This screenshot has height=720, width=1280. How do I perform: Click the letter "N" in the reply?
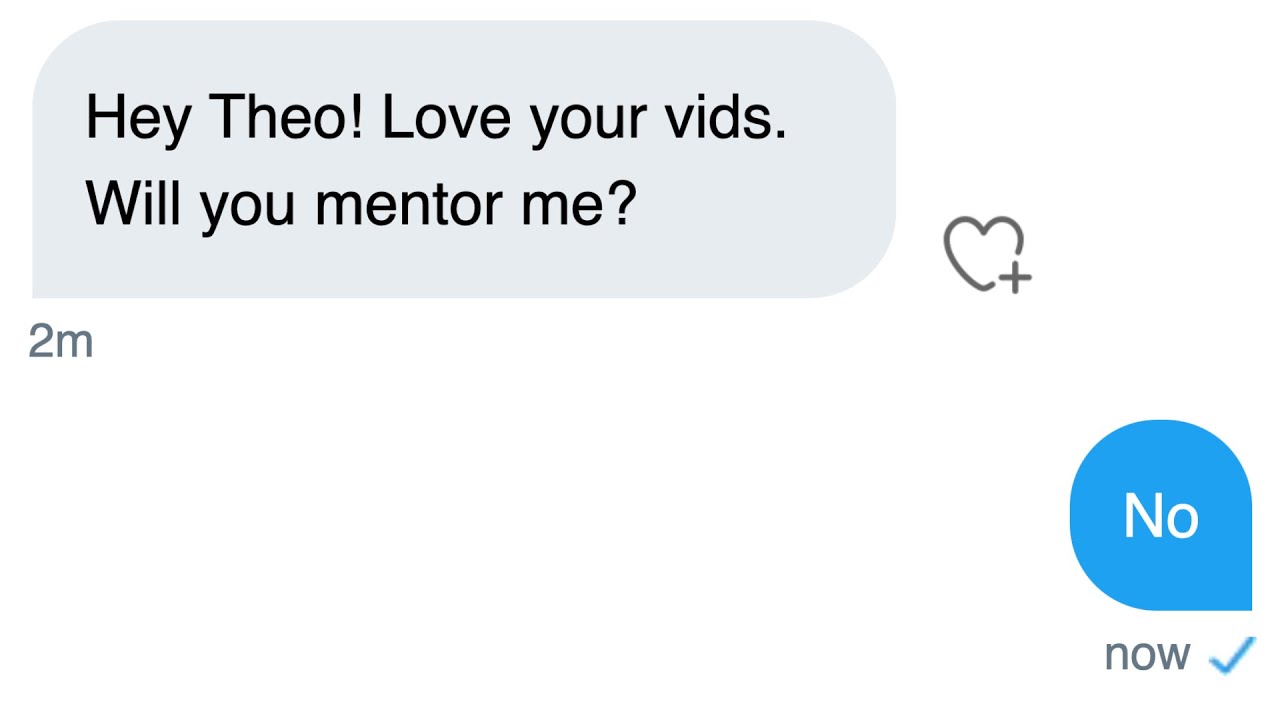[x=1142, y=516]
